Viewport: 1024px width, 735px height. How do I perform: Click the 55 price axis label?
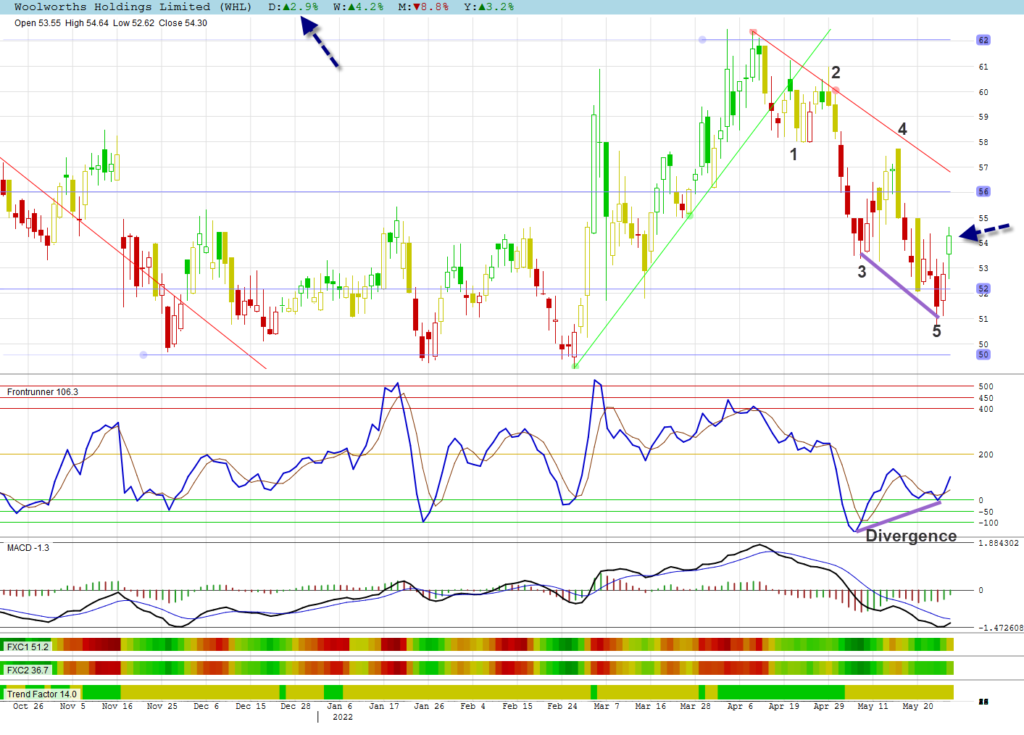coord(983,218)
